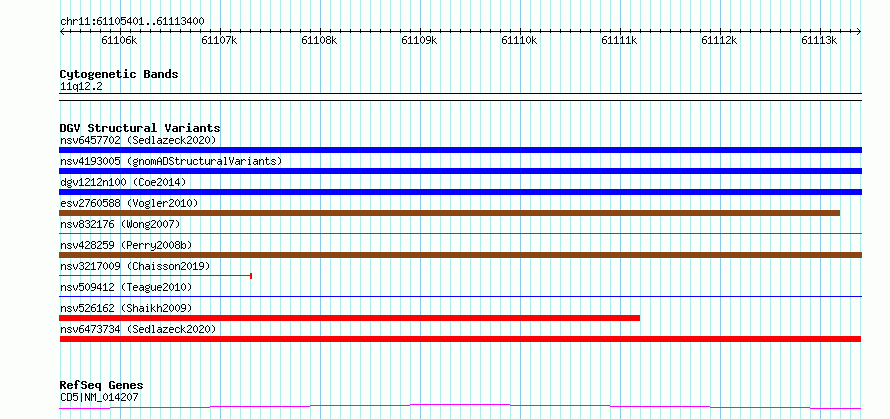Click the 61109k ruler tick label

419,40
